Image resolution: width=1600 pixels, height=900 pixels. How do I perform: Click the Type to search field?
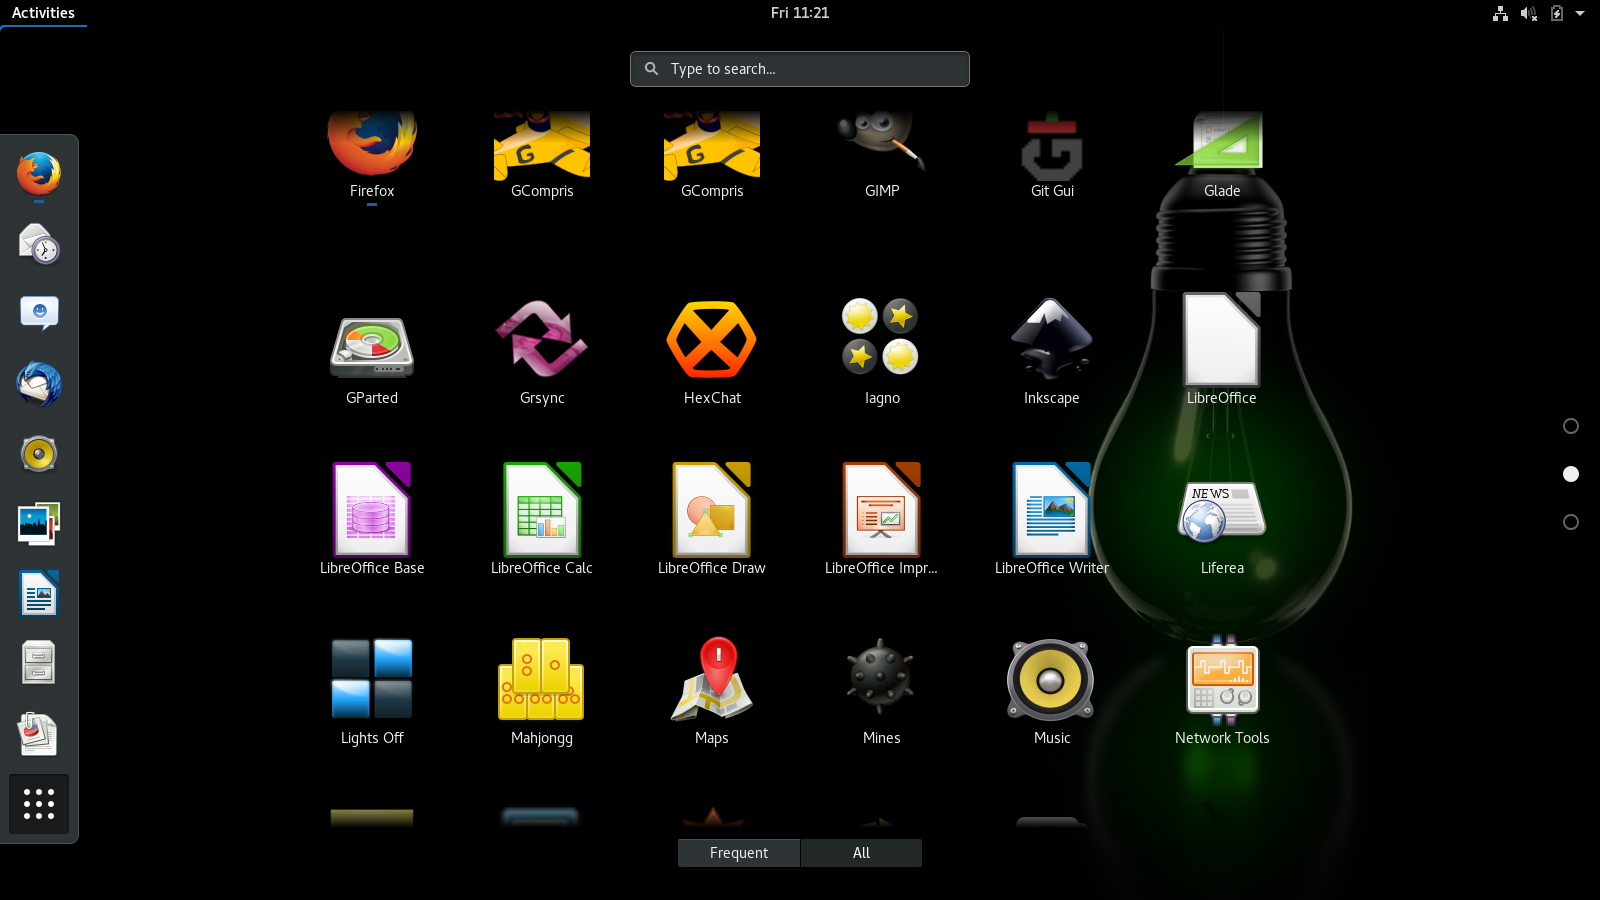coord(800,69)
